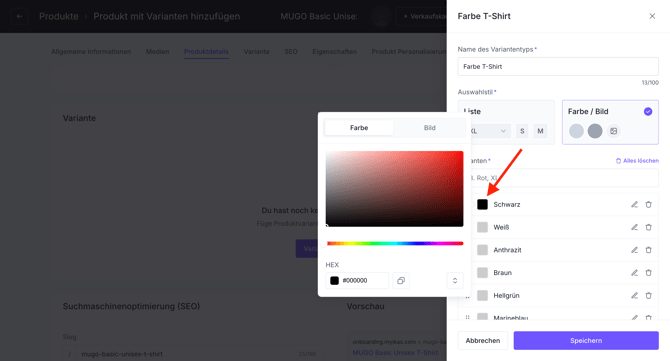
Task: Click the image icon in Farbe / Bild card
Action: point(614,131)
